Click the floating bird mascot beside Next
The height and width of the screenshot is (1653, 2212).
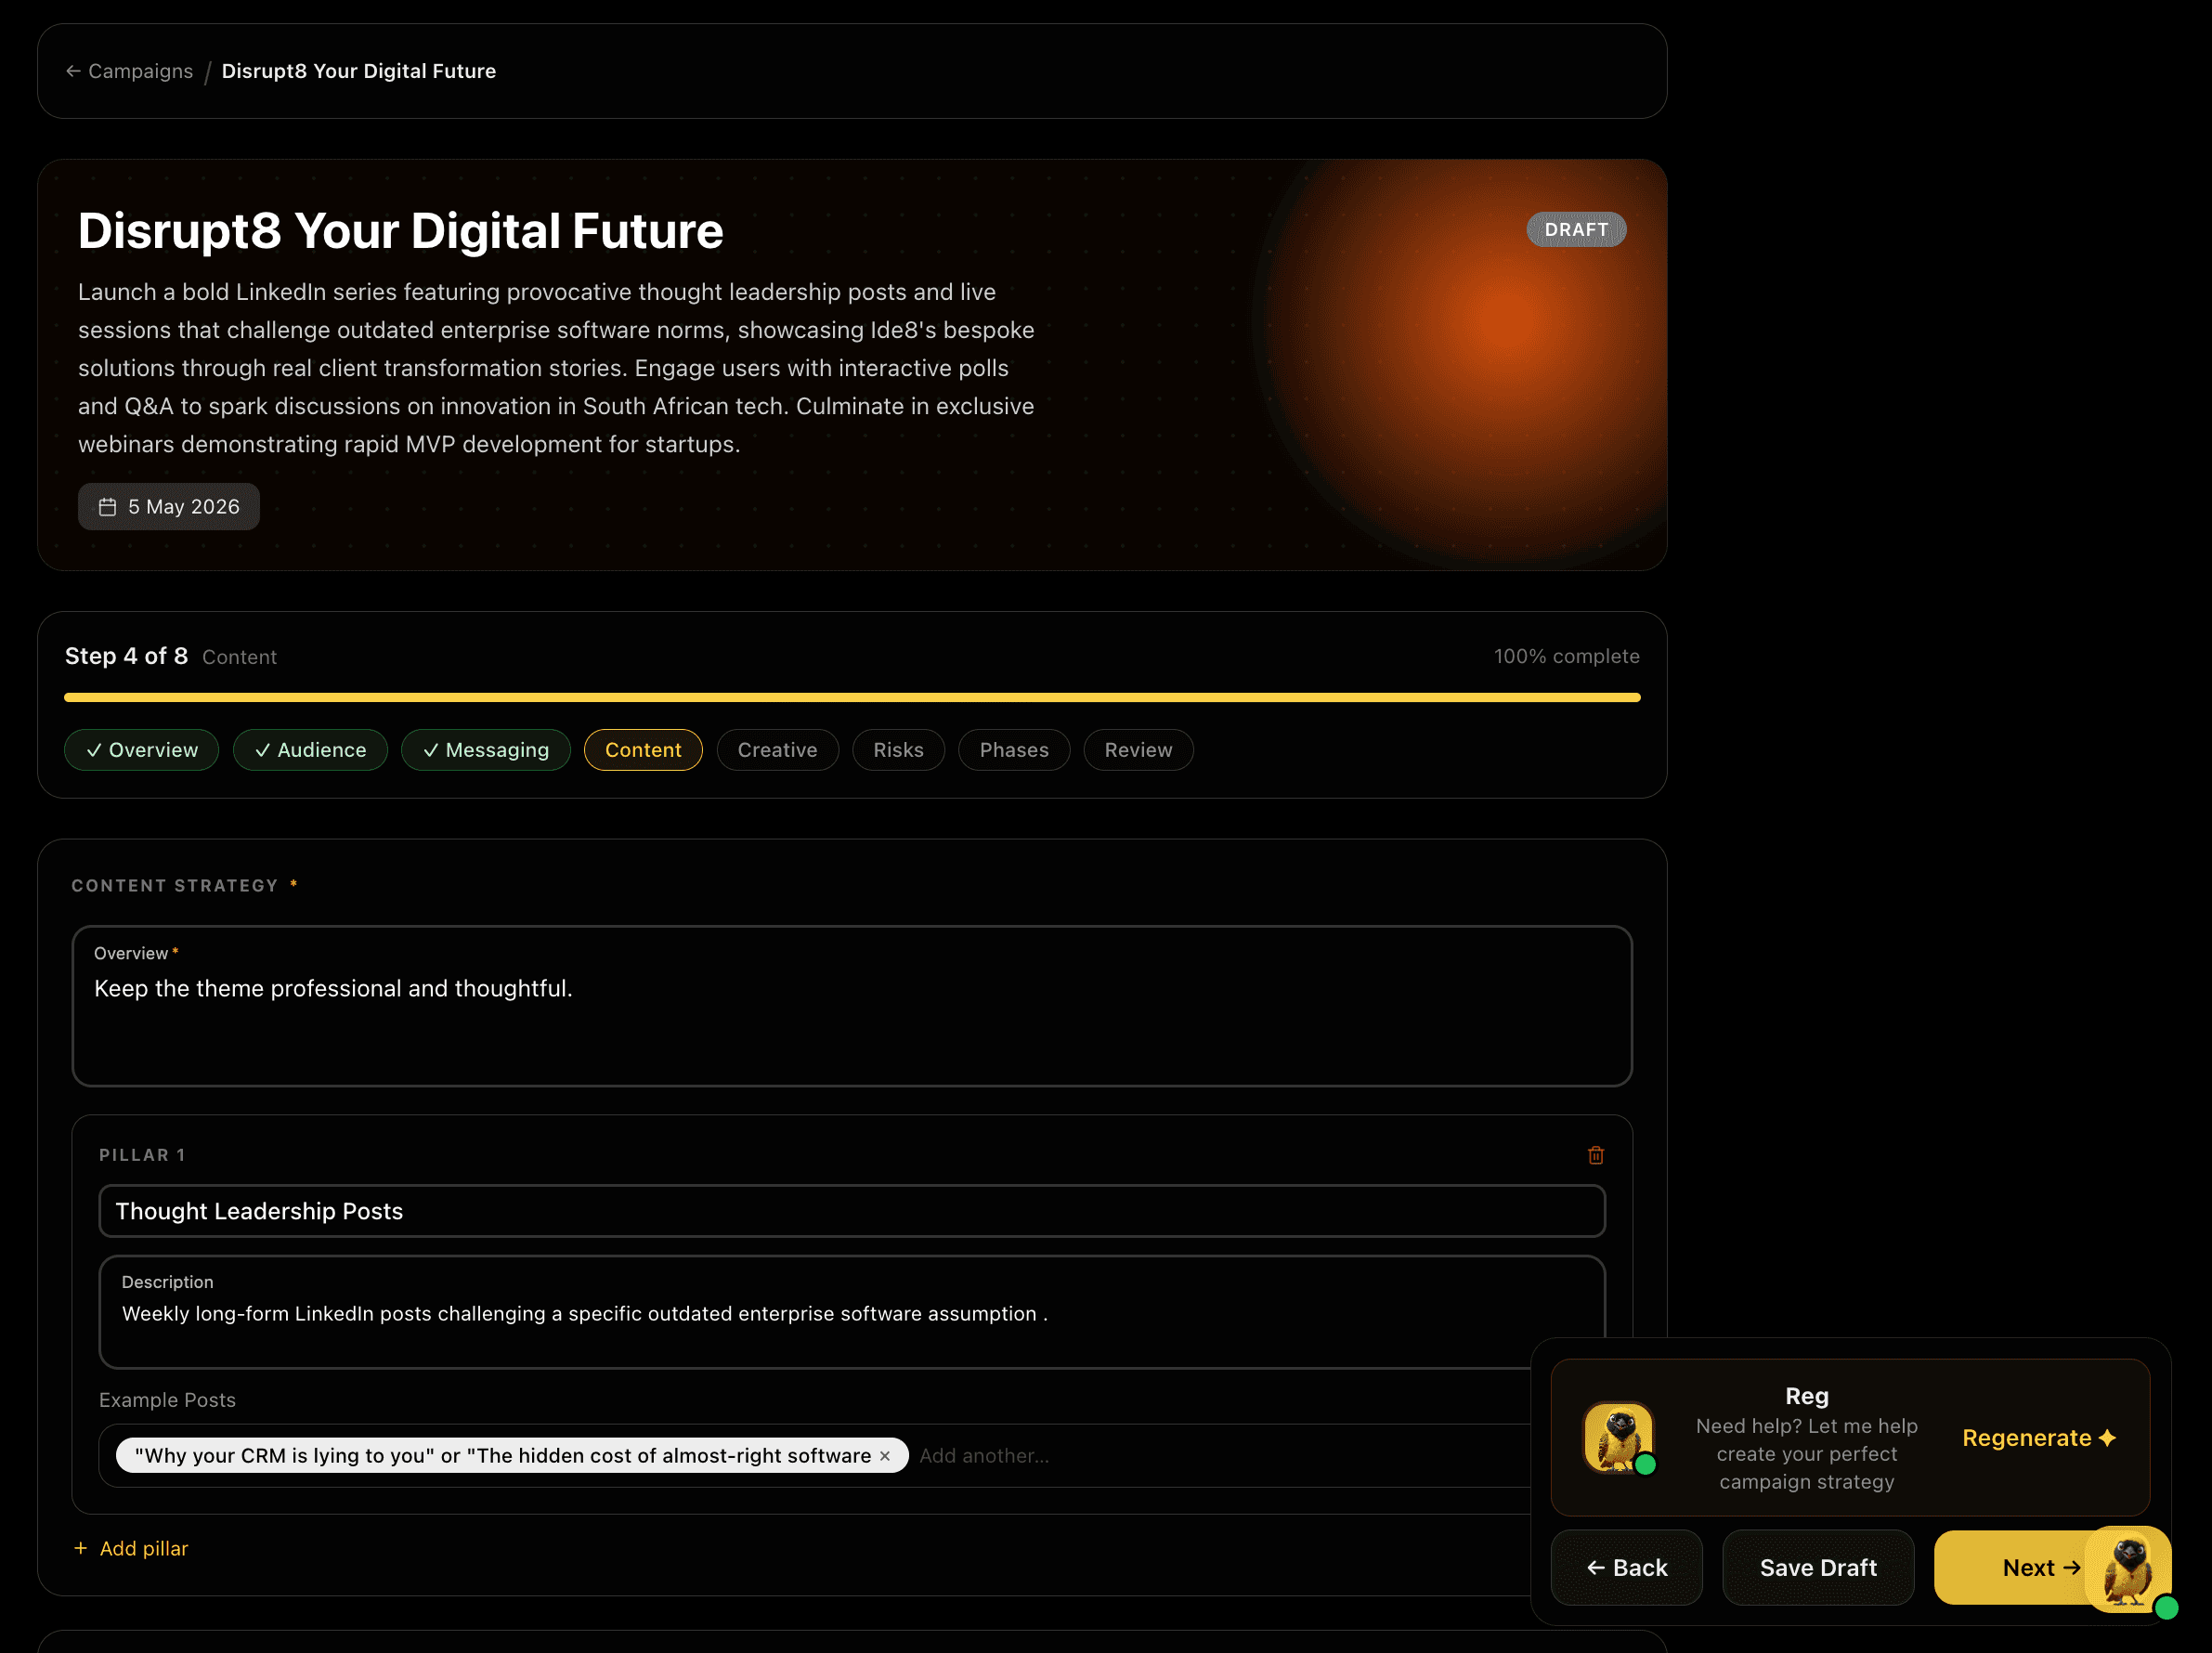[2130, 1570]
